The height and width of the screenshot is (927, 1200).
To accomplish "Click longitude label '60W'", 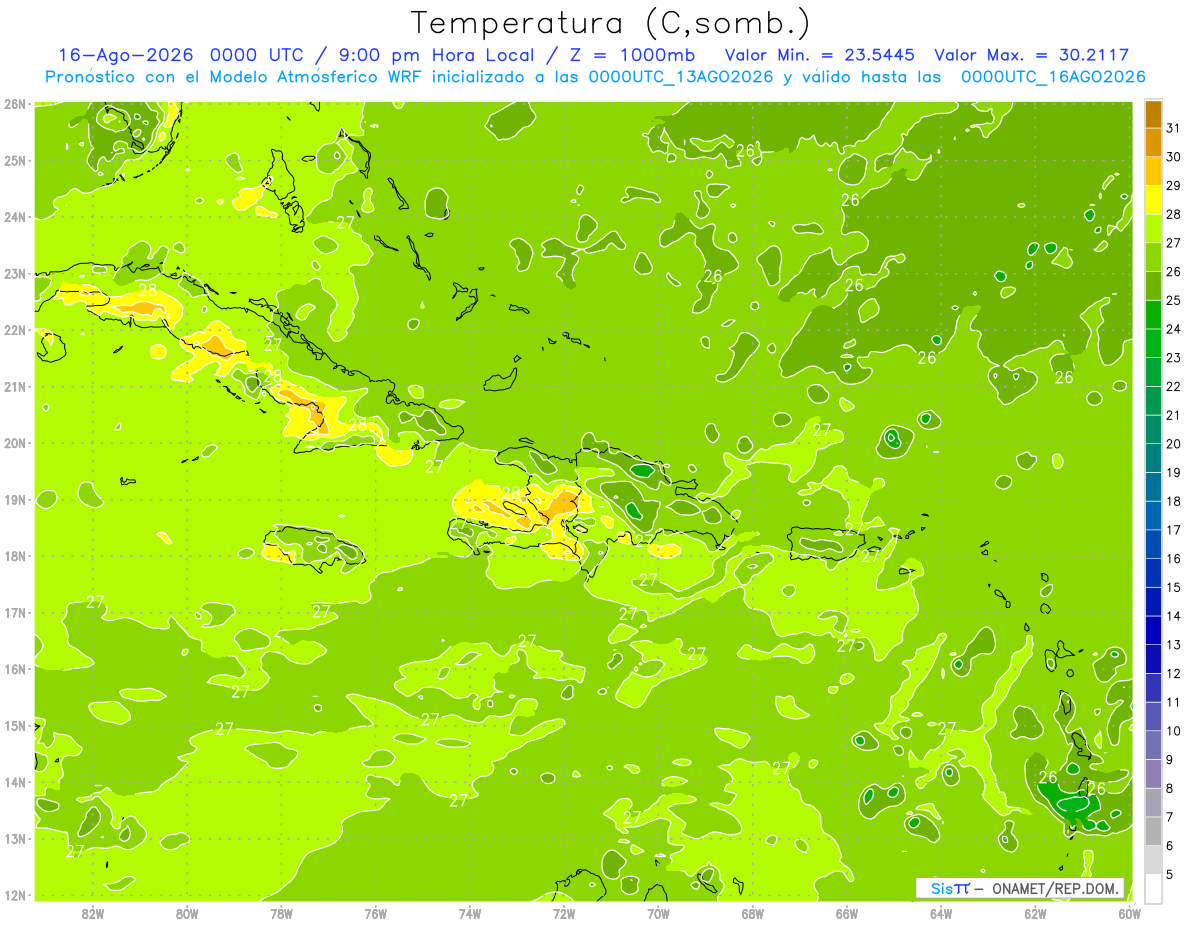I will (x=1129, y=913).
